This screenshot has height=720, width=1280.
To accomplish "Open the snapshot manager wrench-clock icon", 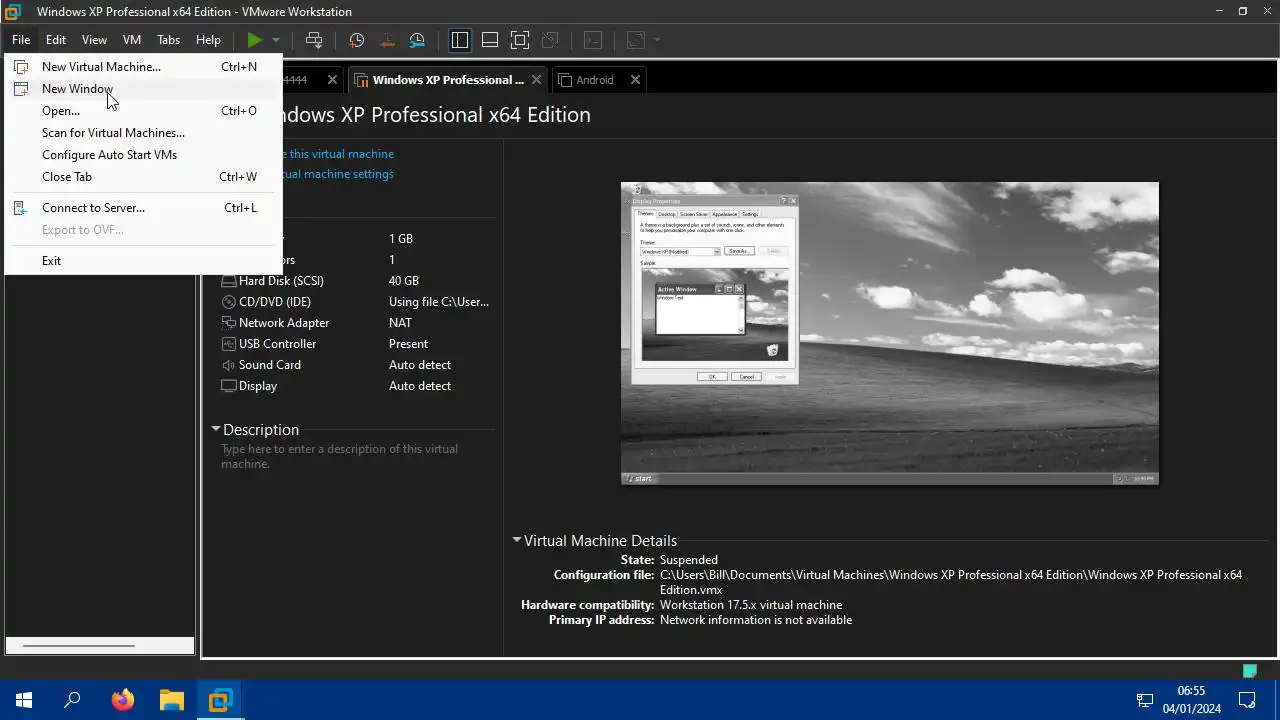I will tap(417, 40).
